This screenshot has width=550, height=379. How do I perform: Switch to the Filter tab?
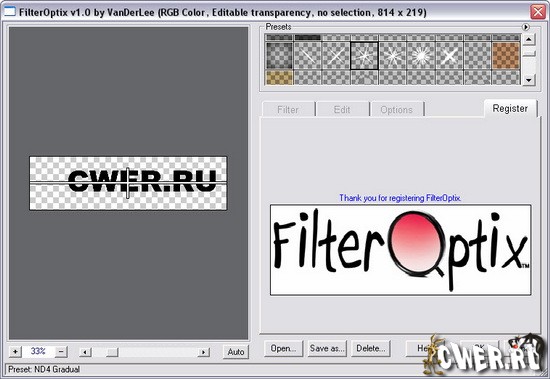[x=288, y=109]
